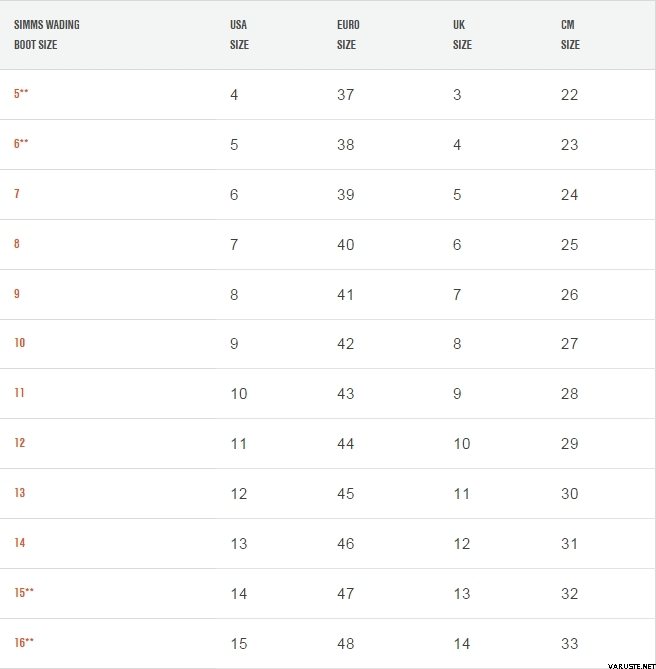Select UK size 10 cell
This screenshot has height=669, width=656.
(462, 444)
